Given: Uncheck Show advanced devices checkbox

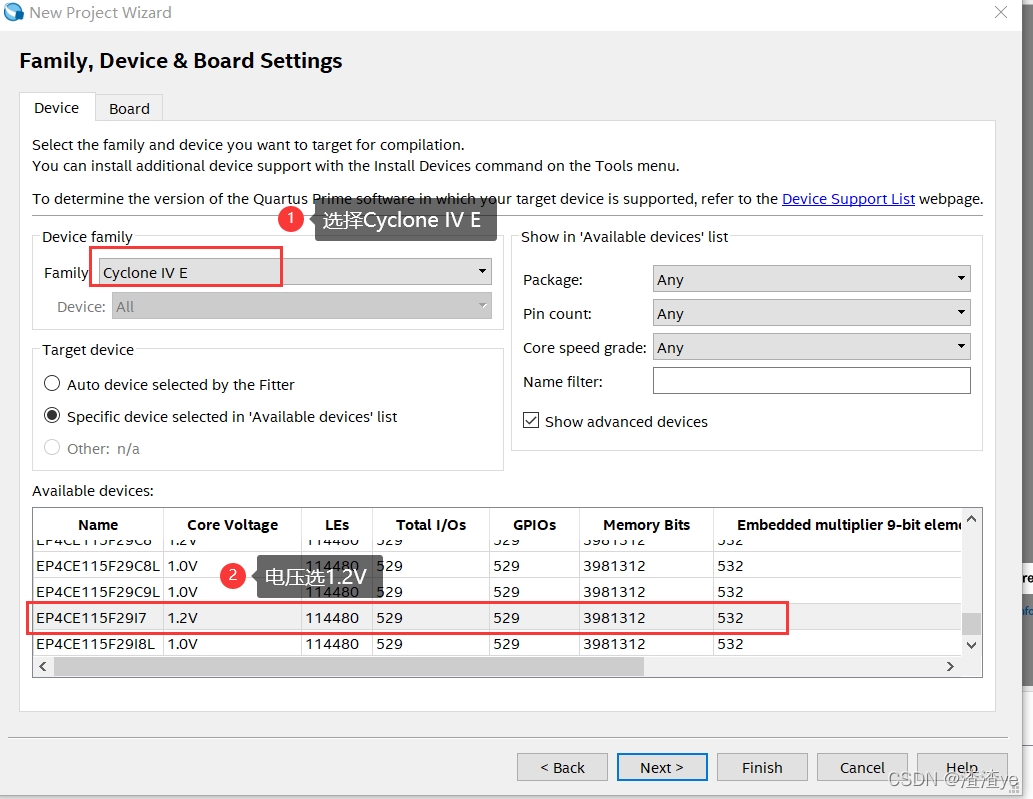Looking at the screenshot, I should pyautogui.click(x=531, y=421).
